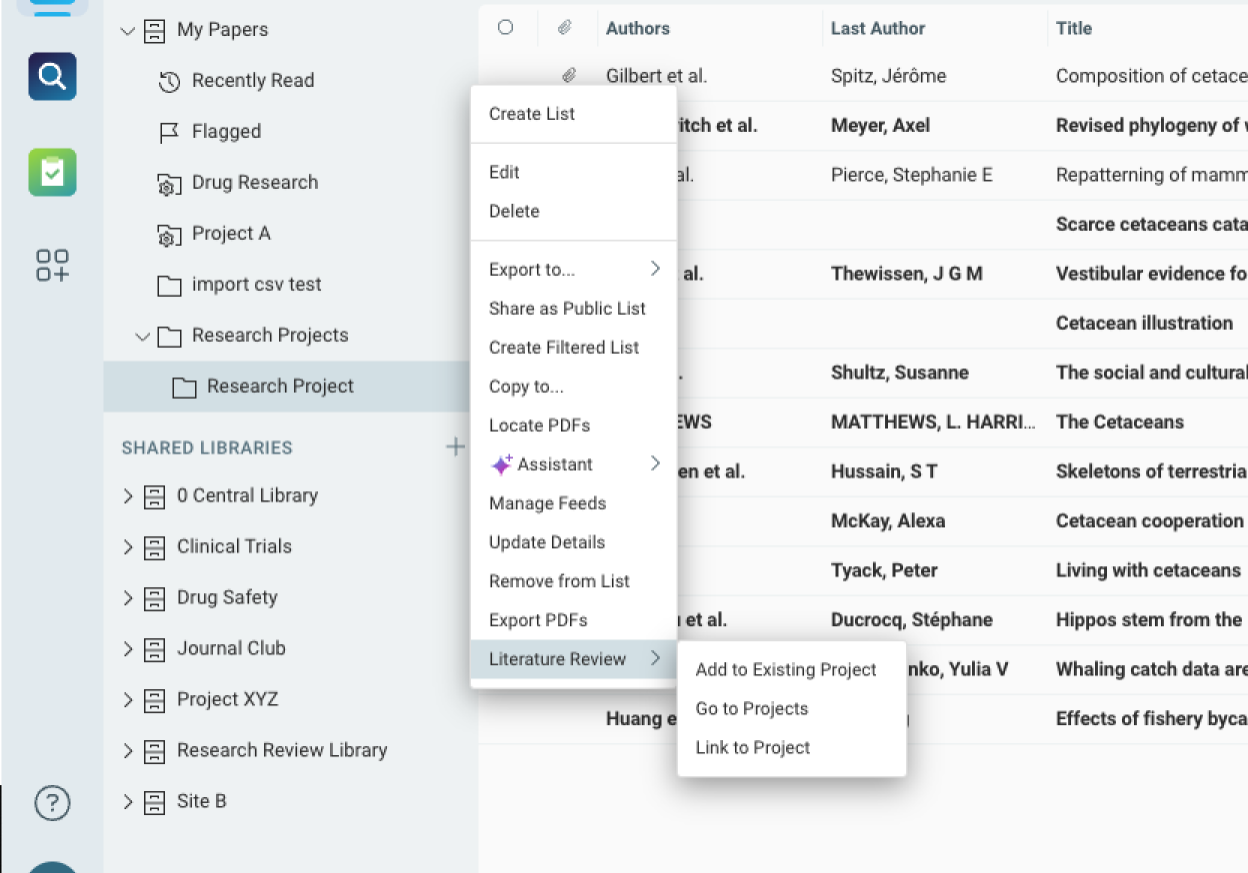Screen dimensions: 1248x873
Task: Select the green tasks clipboard icon in sidebar
Action: [51, 172]
